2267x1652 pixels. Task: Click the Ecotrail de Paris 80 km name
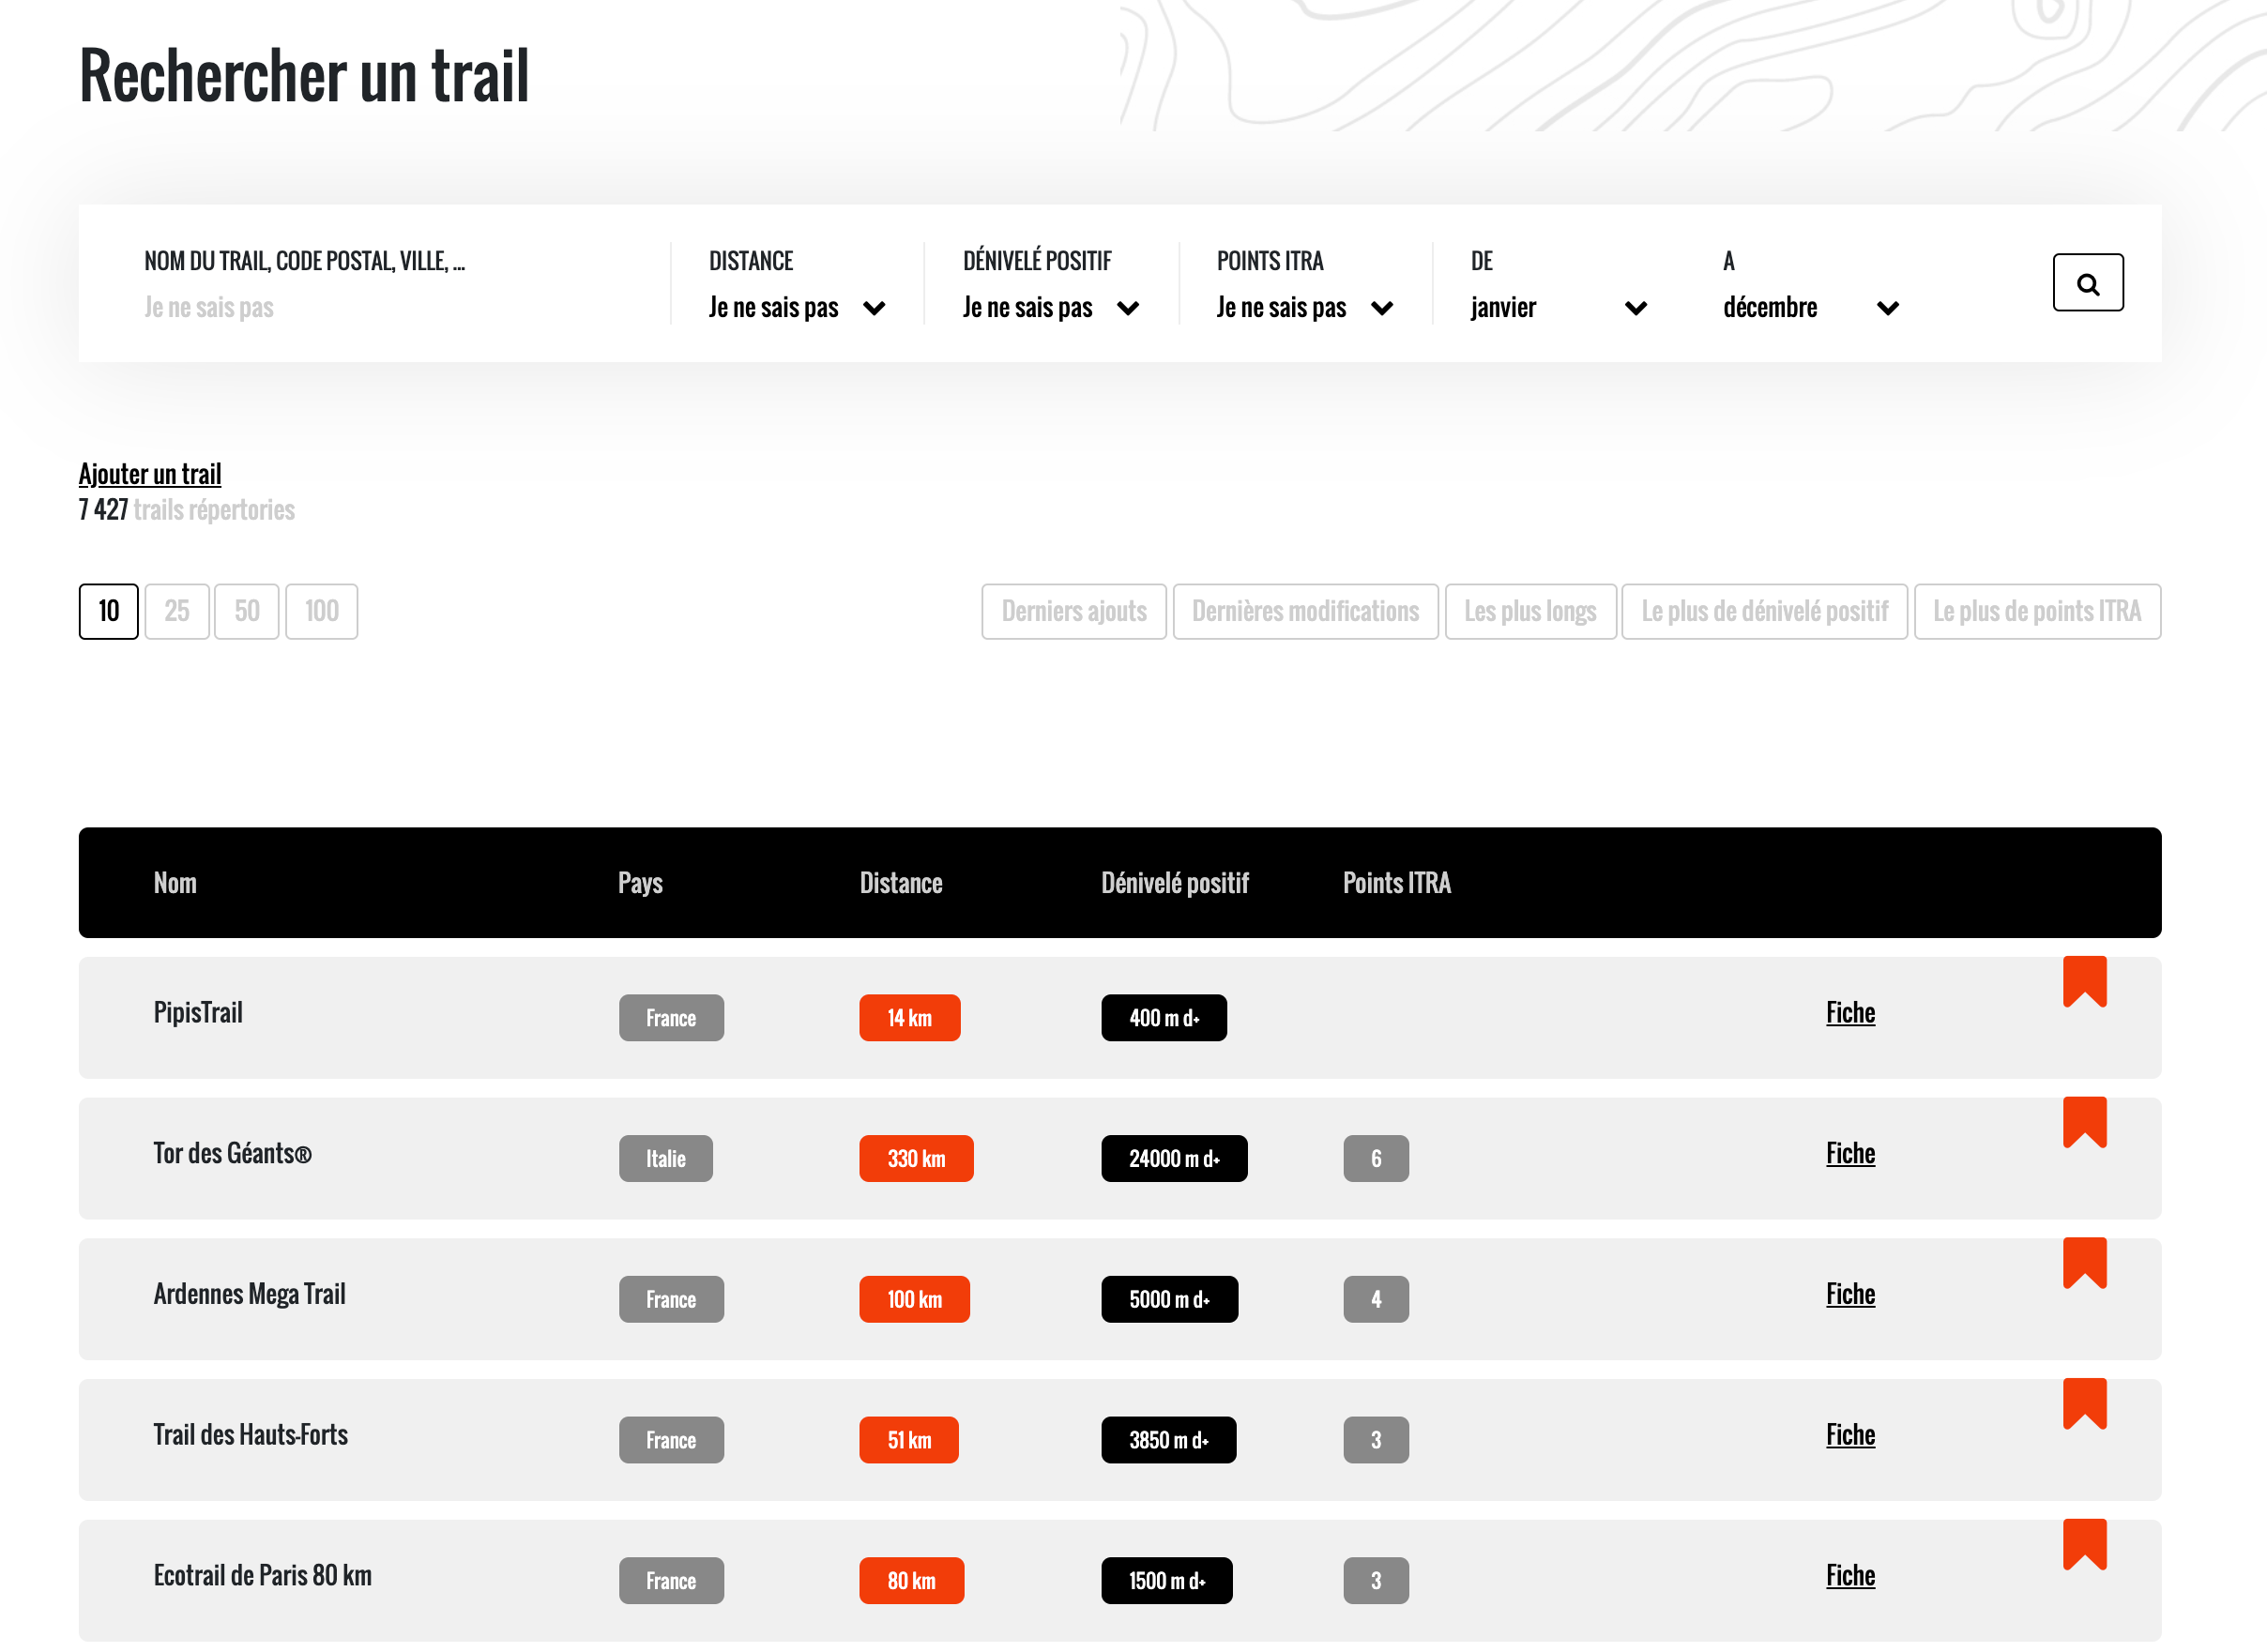(x=262, y=1577)
